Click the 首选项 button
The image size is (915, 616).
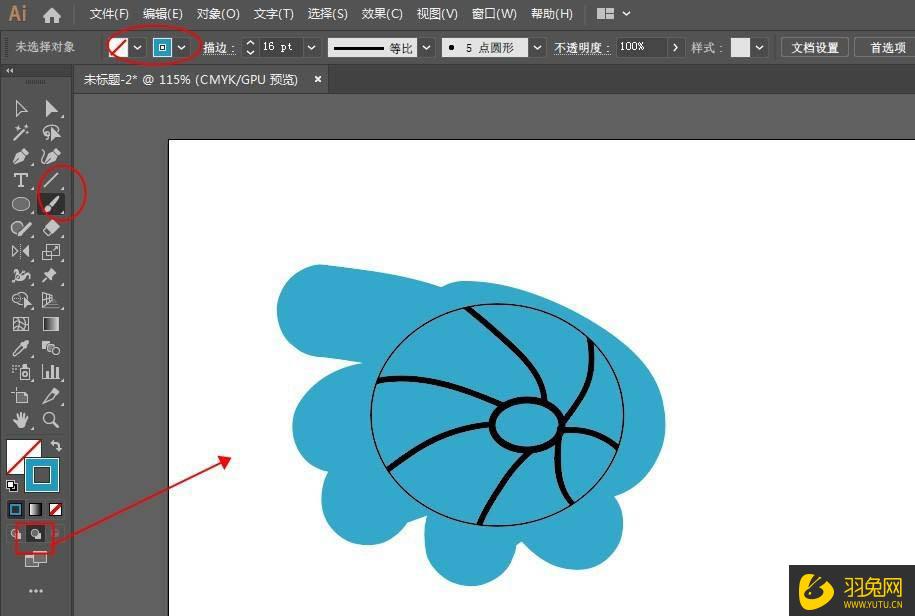pyautogui.click(x=888, y=48)
